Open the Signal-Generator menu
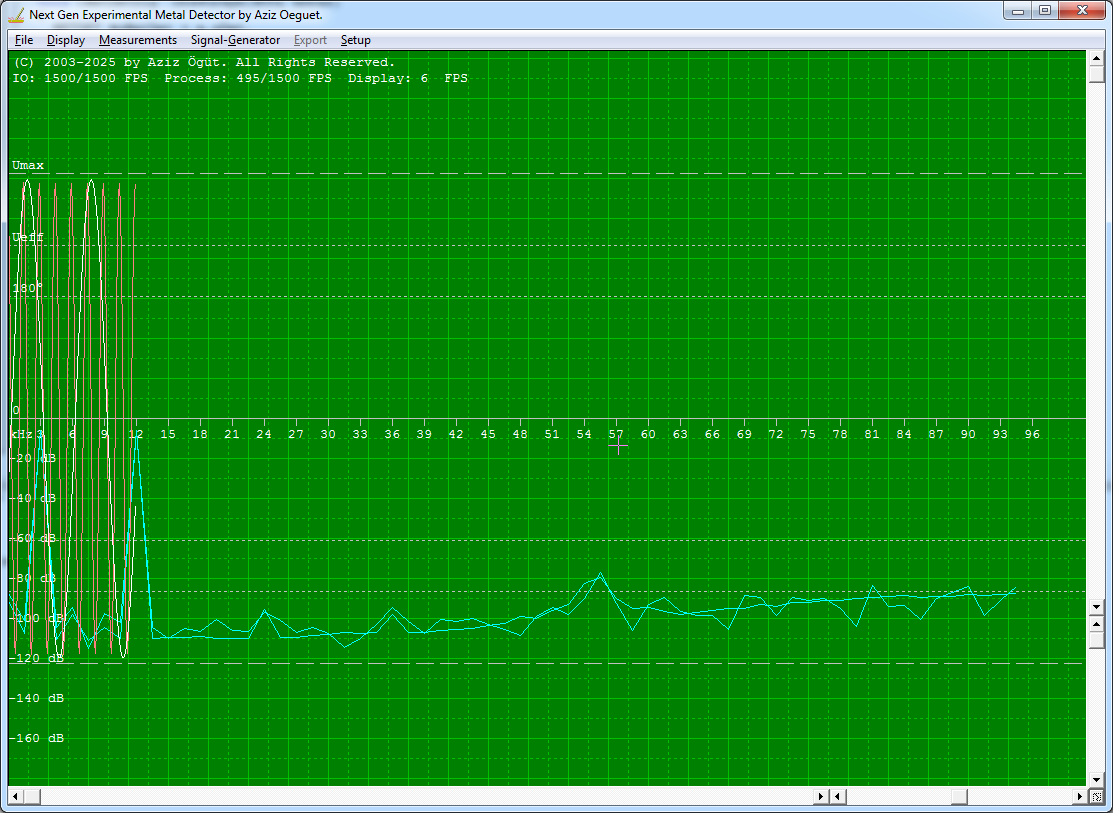The height and width of the screenshot is (813, 1113). click(235, 40)
